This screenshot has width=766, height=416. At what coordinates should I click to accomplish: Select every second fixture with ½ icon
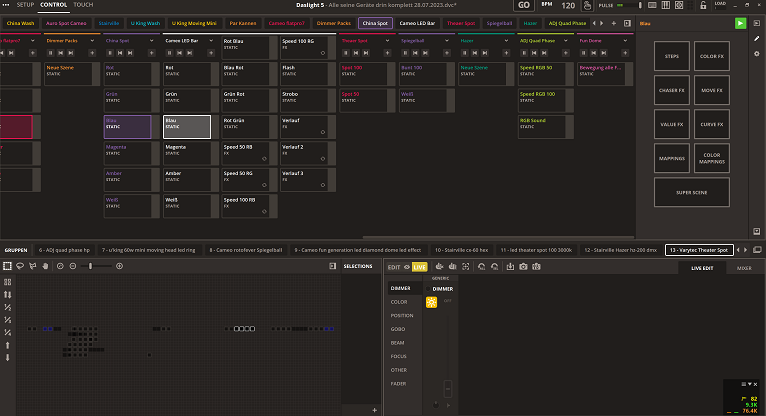point(7,307)
